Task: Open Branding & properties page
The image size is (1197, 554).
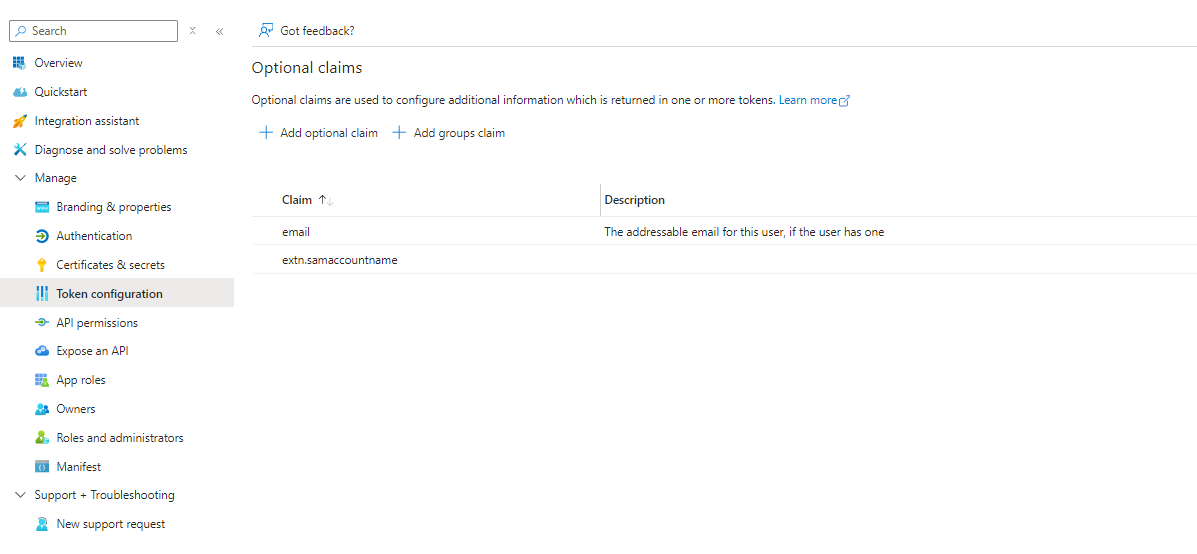Action: click(113, 207)
